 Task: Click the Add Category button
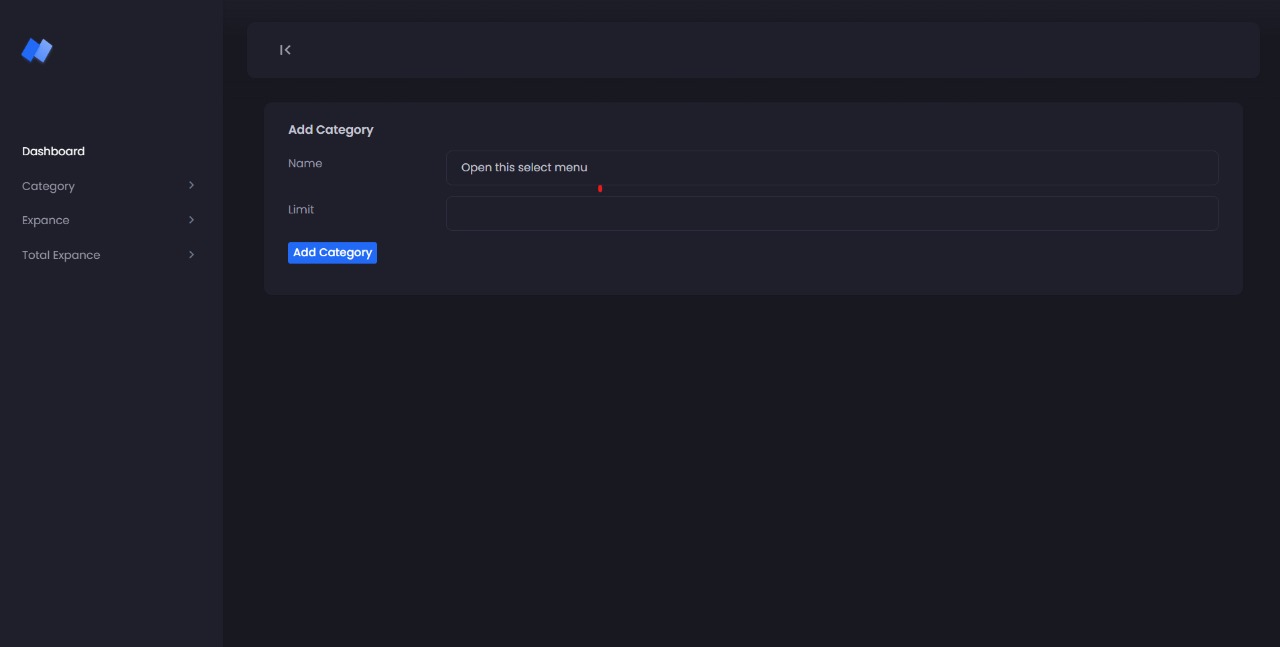click(x=332, y=252)
